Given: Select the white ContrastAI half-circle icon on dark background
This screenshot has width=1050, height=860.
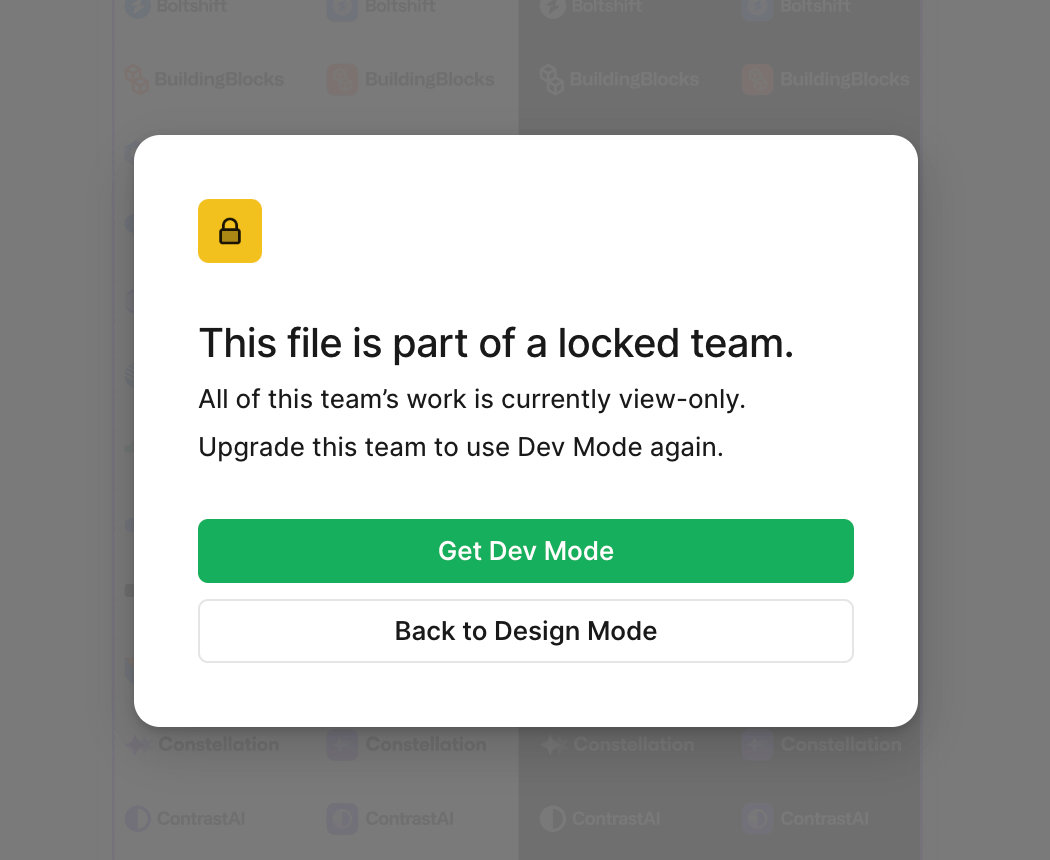Looking at the screenshot, I should pyautogui.click(x=552, y=818).
